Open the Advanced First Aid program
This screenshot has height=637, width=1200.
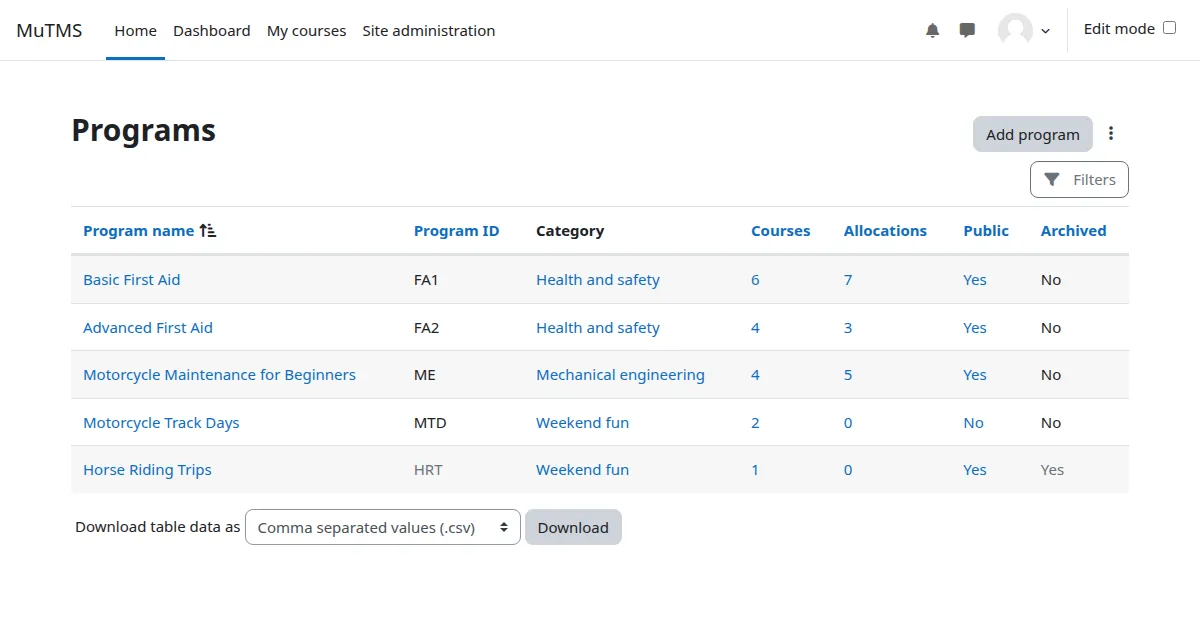tap(148, 327)
